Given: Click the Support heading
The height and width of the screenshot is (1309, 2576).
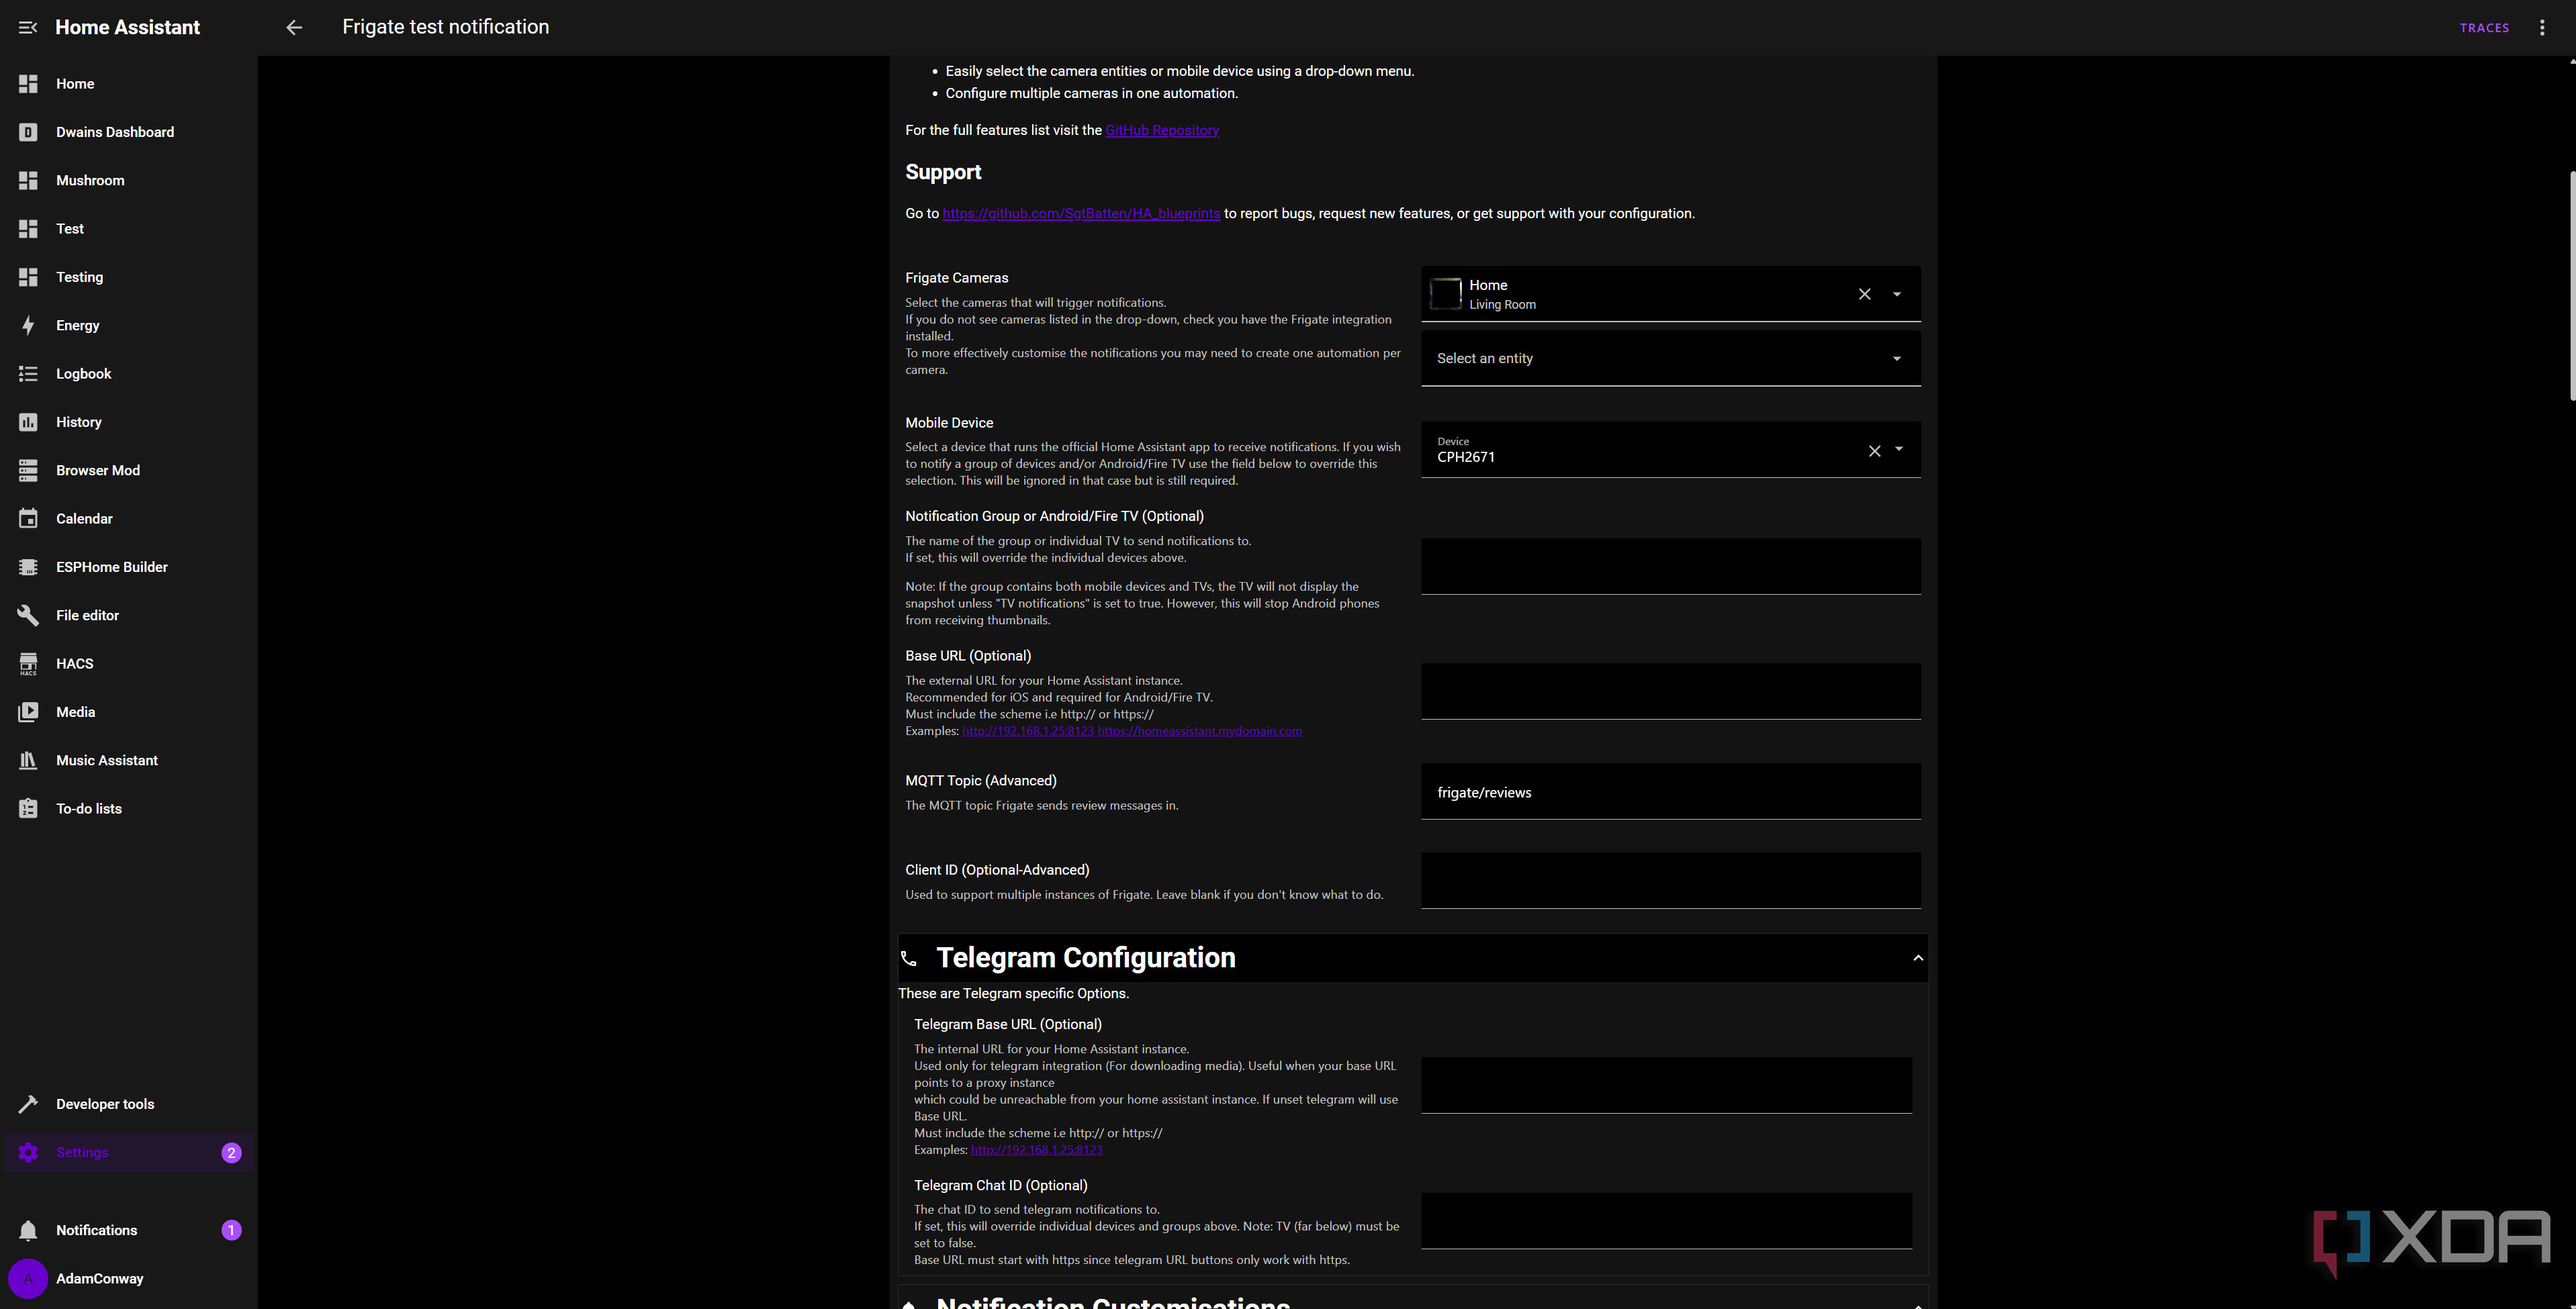Looking at the screenshot, I should pyautogui.click(x=943, y=172).
